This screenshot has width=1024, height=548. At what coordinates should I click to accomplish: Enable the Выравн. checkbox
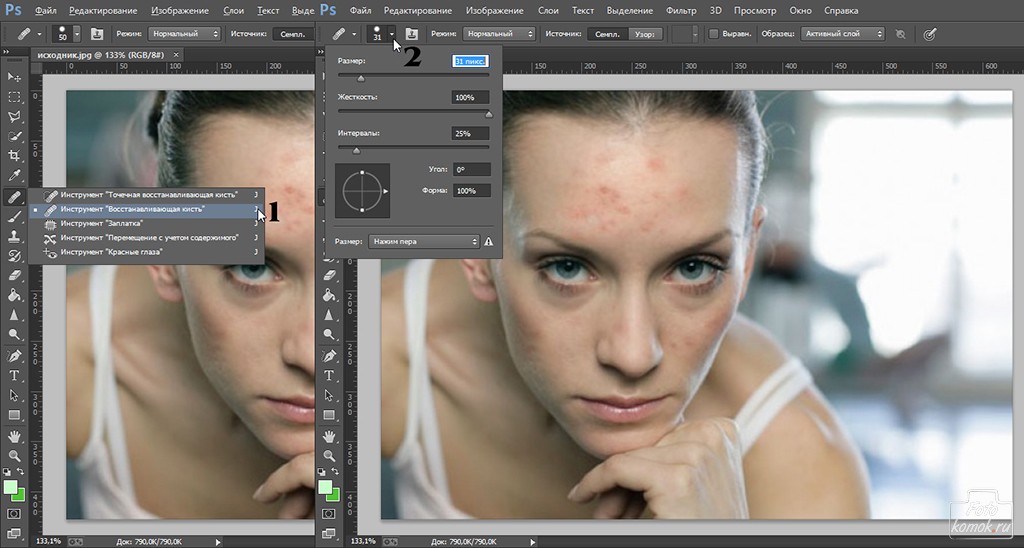(x=714, y=34)
